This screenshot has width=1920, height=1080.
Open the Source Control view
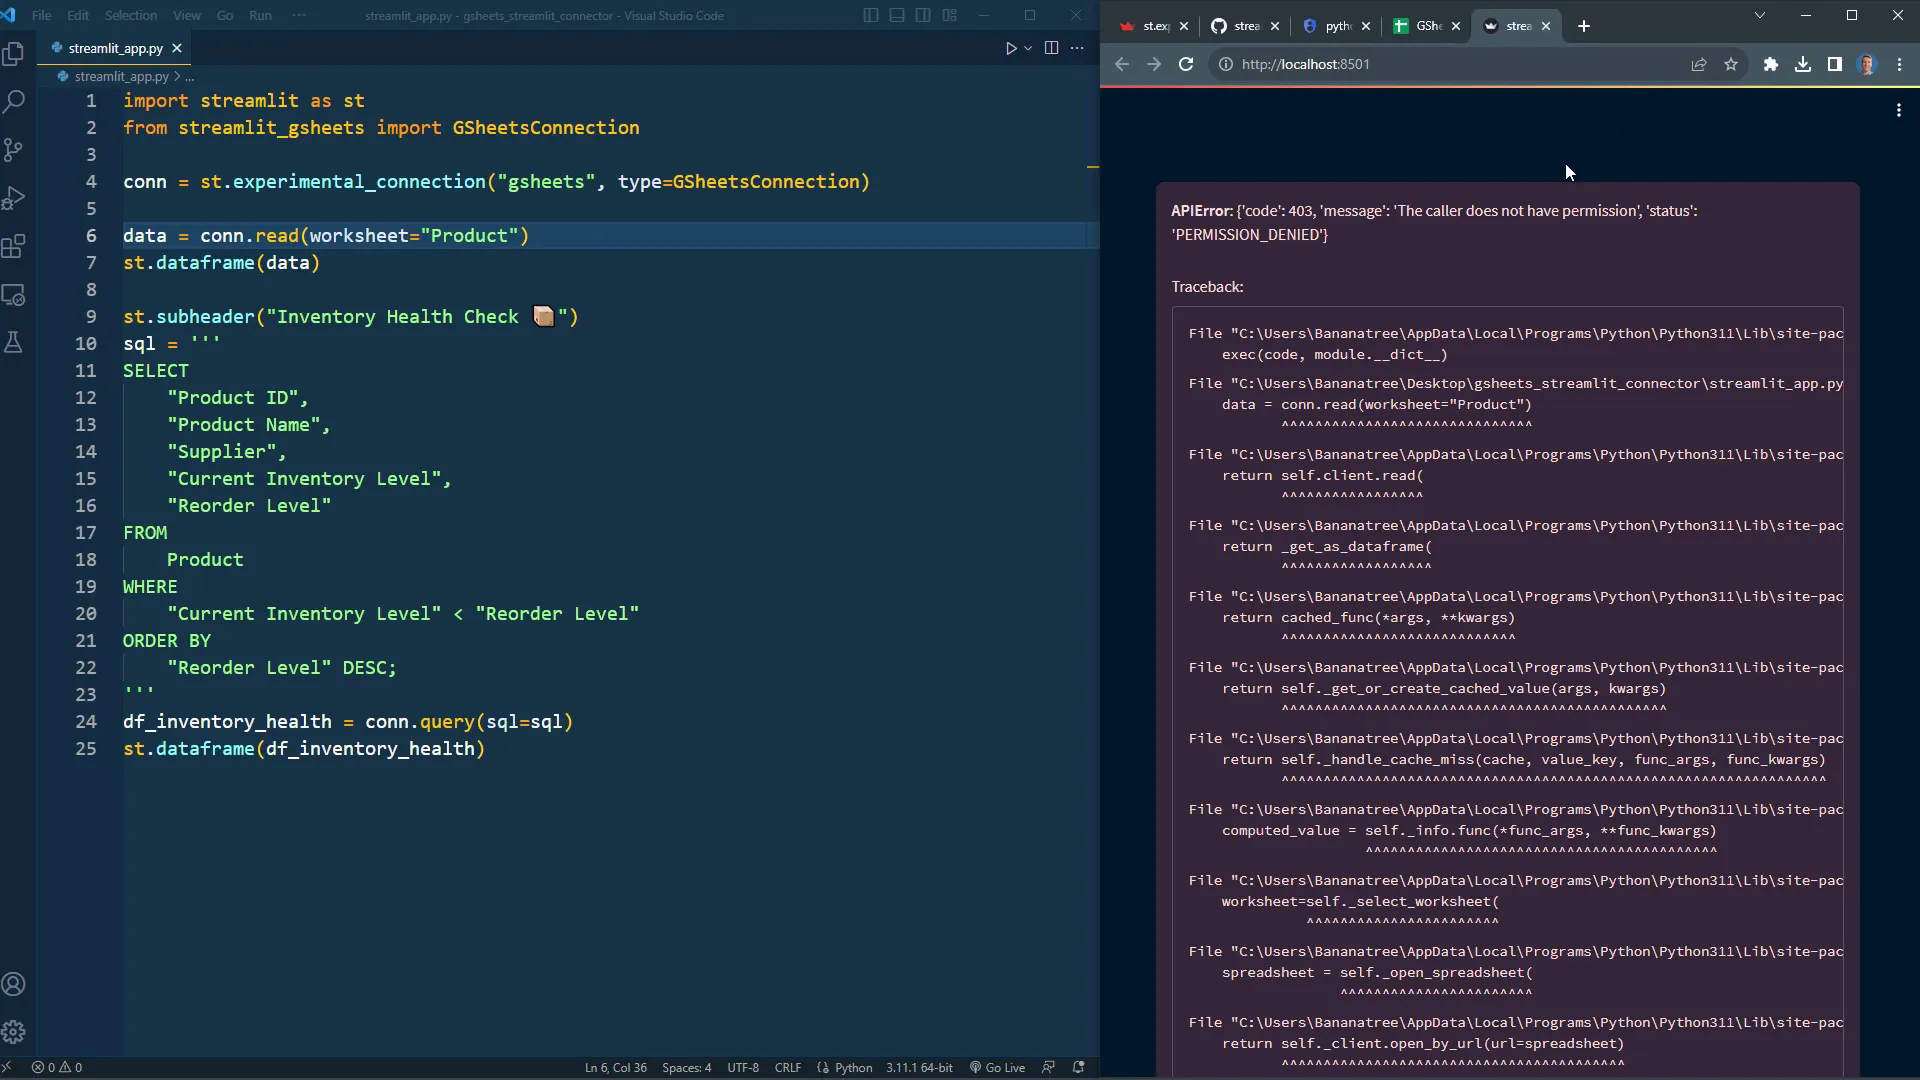pyautogui.click(x=14, y=150)
